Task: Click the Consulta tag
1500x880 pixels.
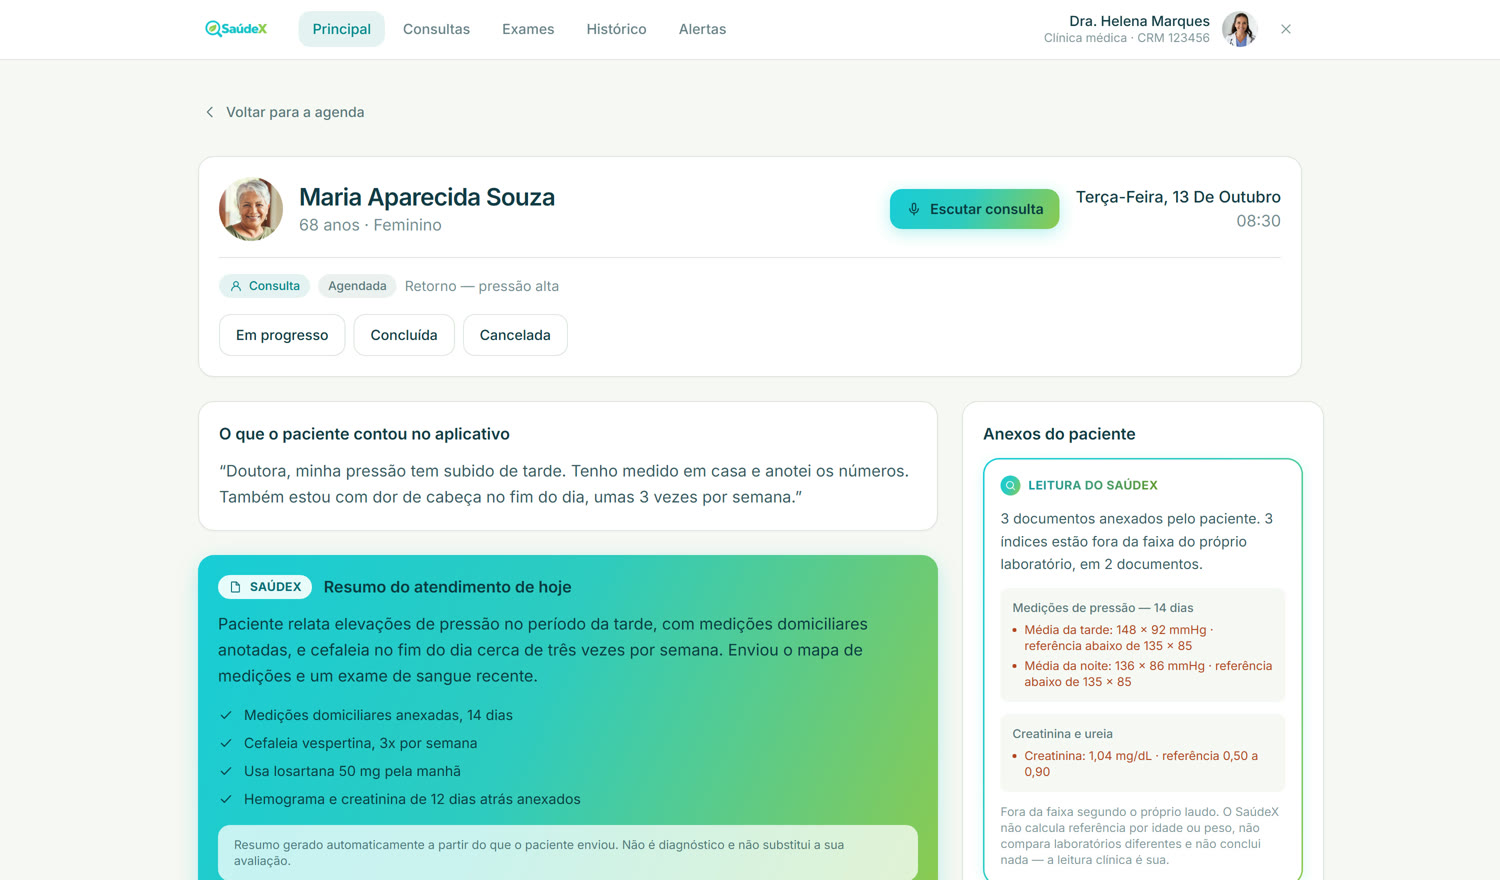Action: 265,286
